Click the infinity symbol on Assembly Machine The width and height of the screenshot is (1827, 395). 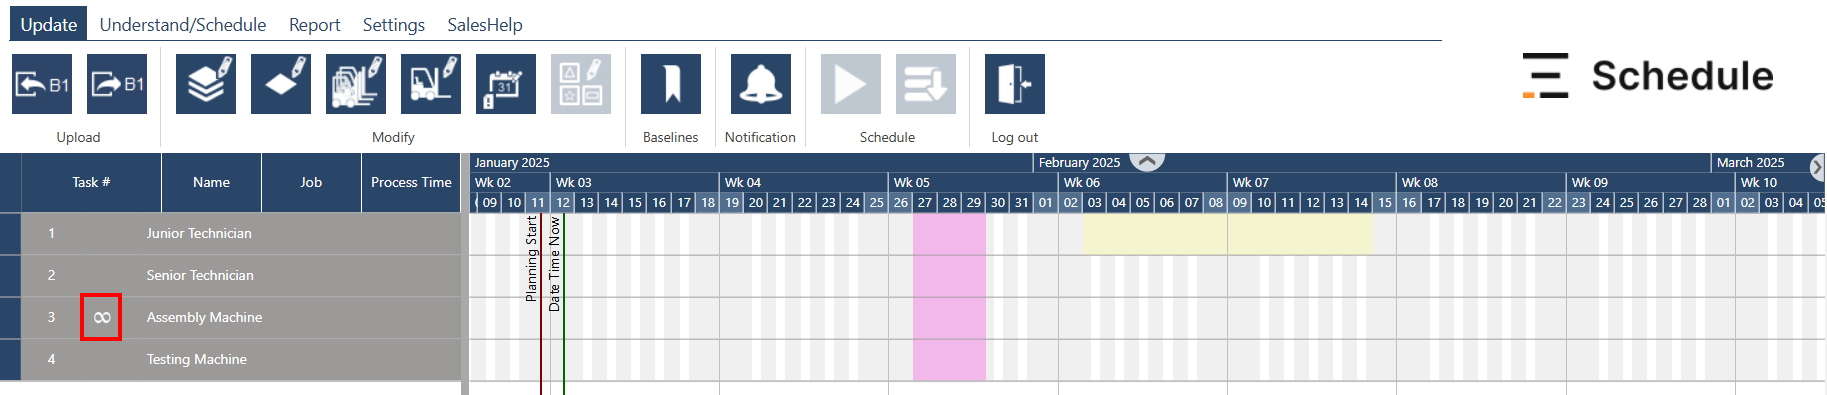pos(101,317)
